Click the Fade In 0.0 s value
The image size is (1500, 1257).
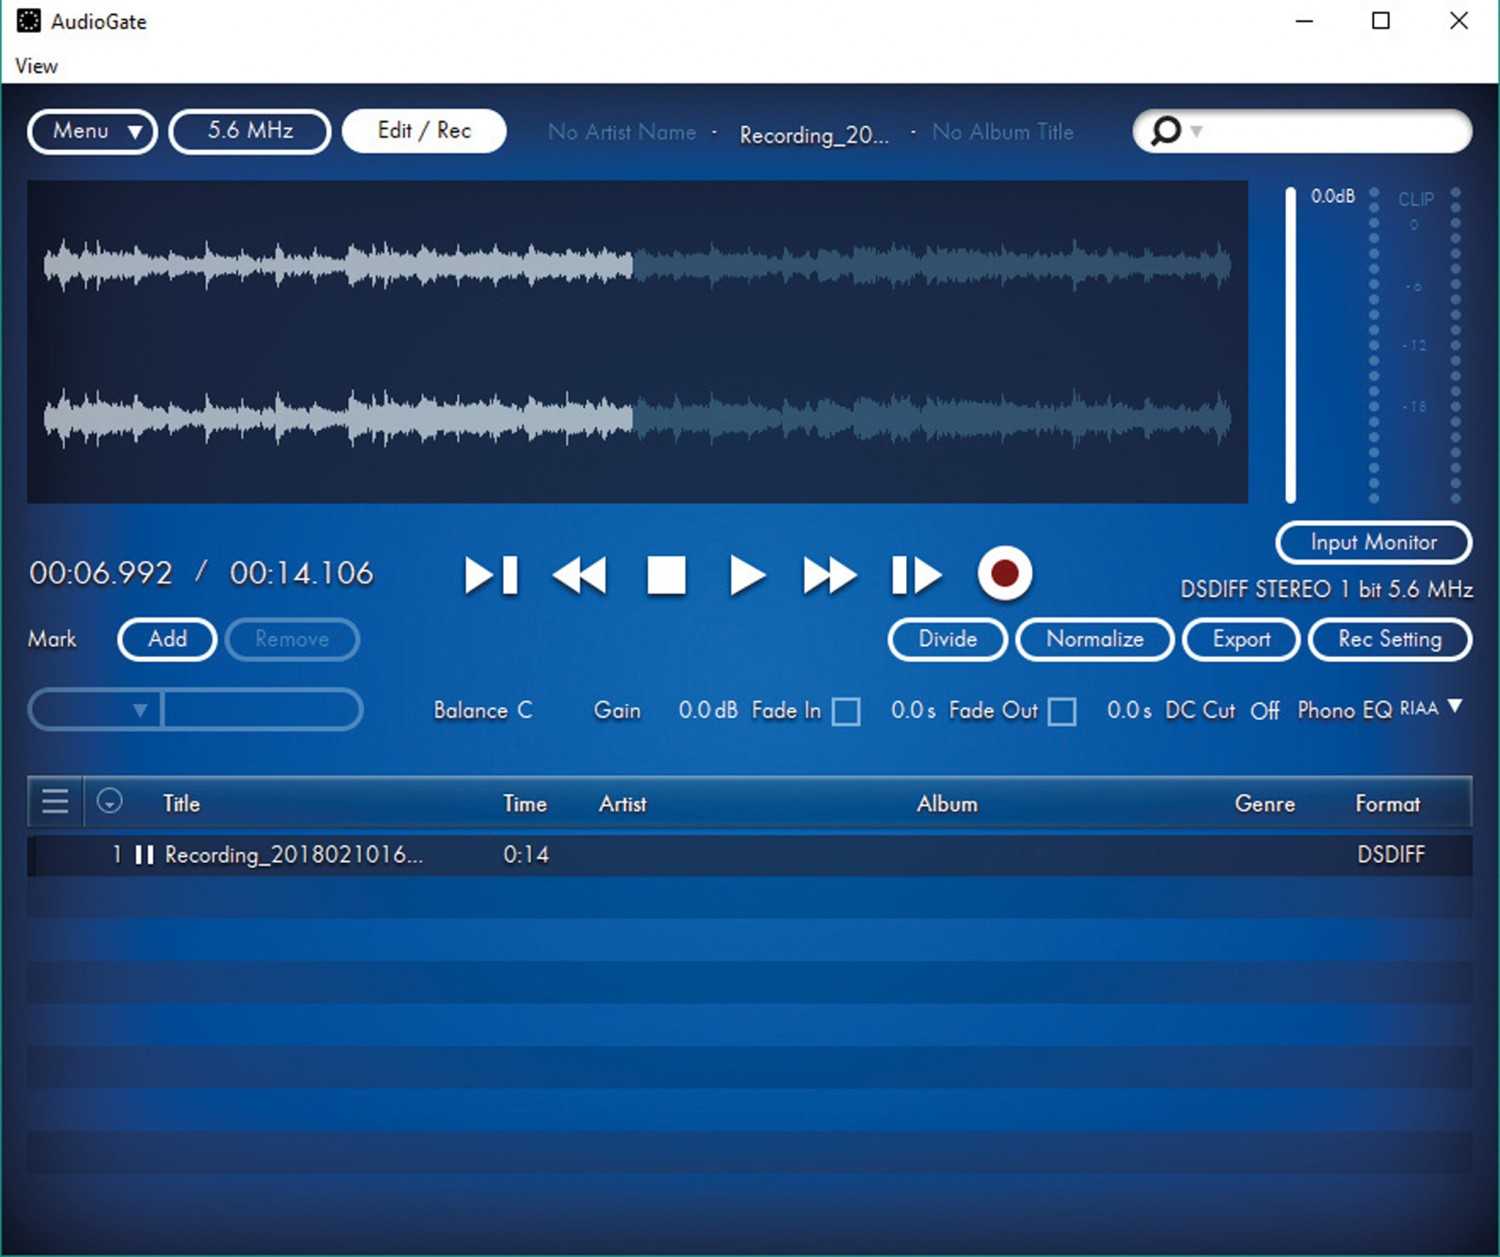click(913, 710)
